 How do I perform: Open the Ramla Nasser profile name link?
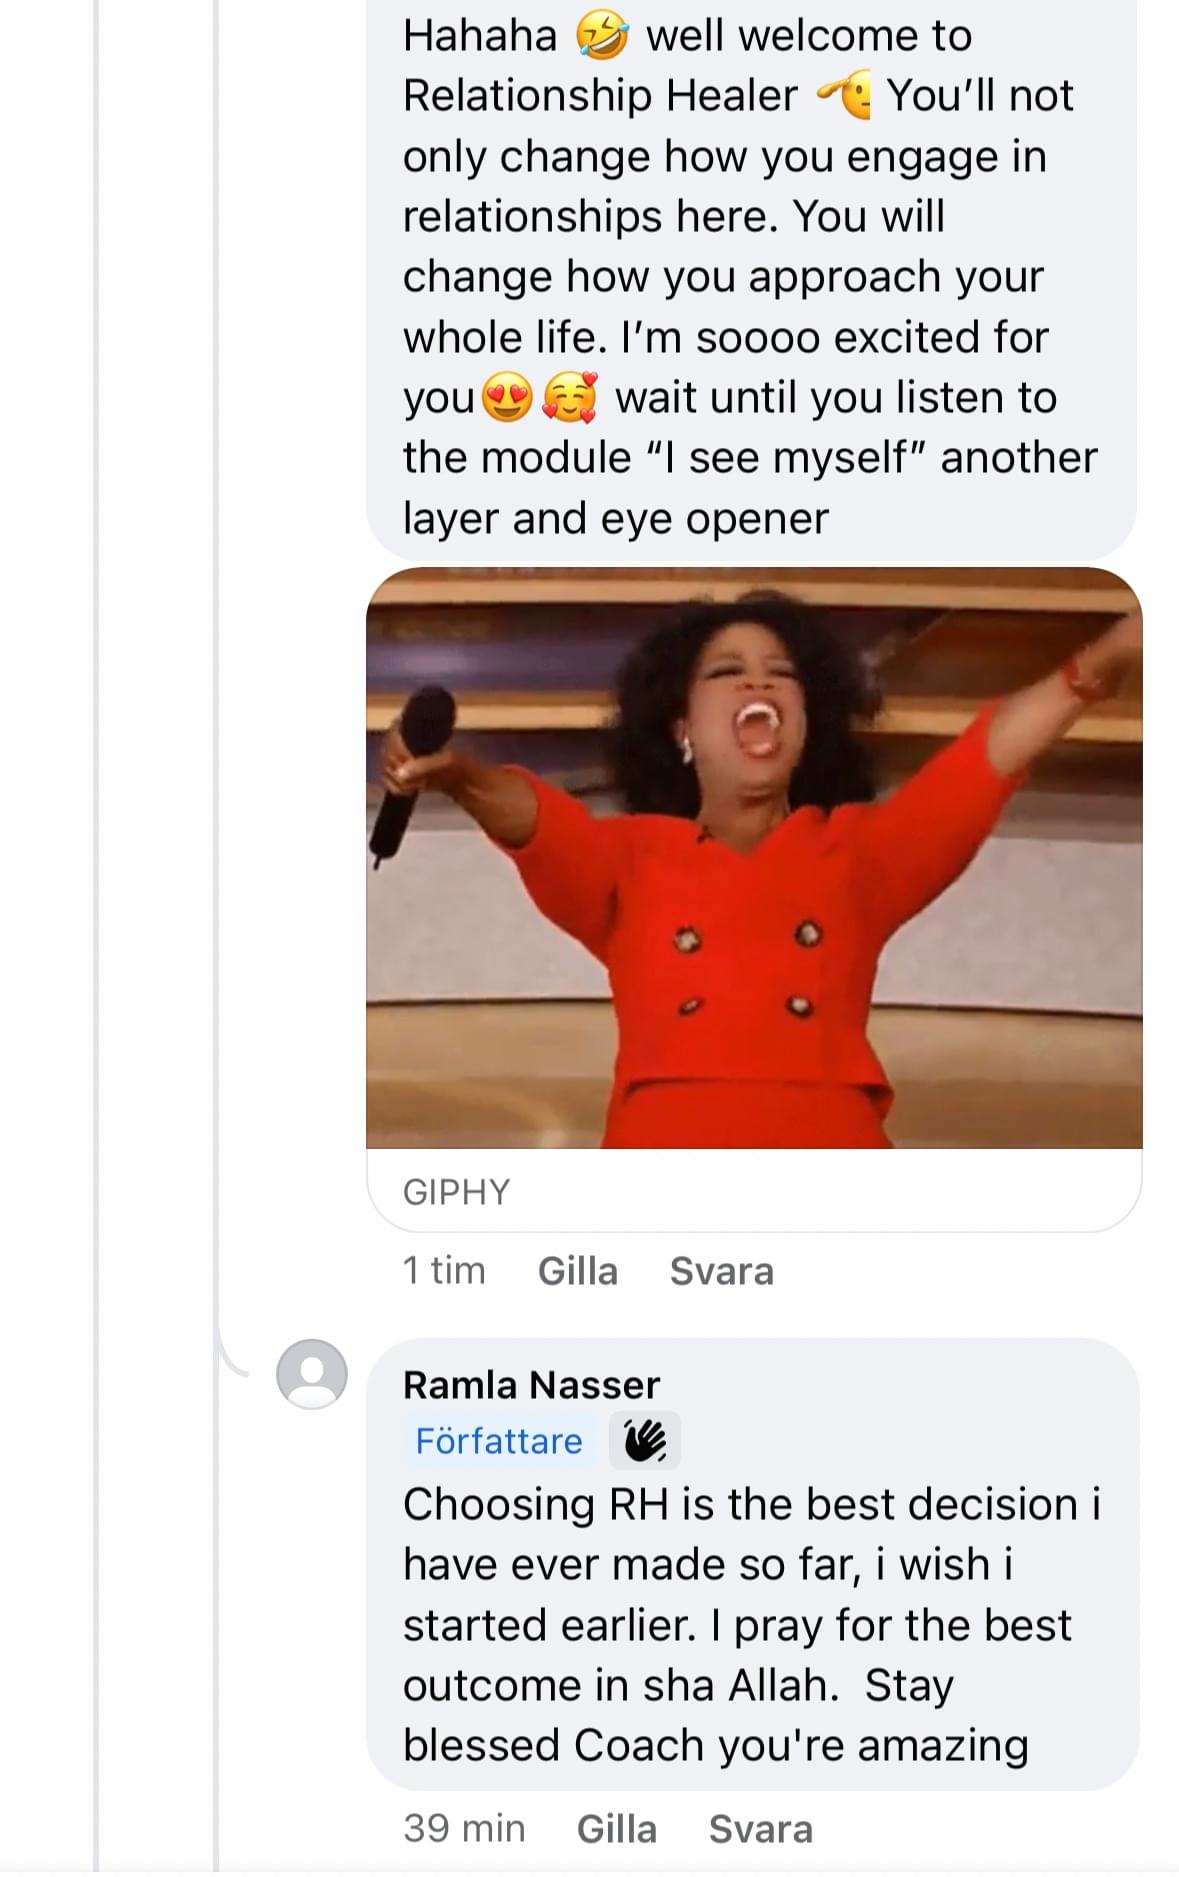[x=531, y=1385]
